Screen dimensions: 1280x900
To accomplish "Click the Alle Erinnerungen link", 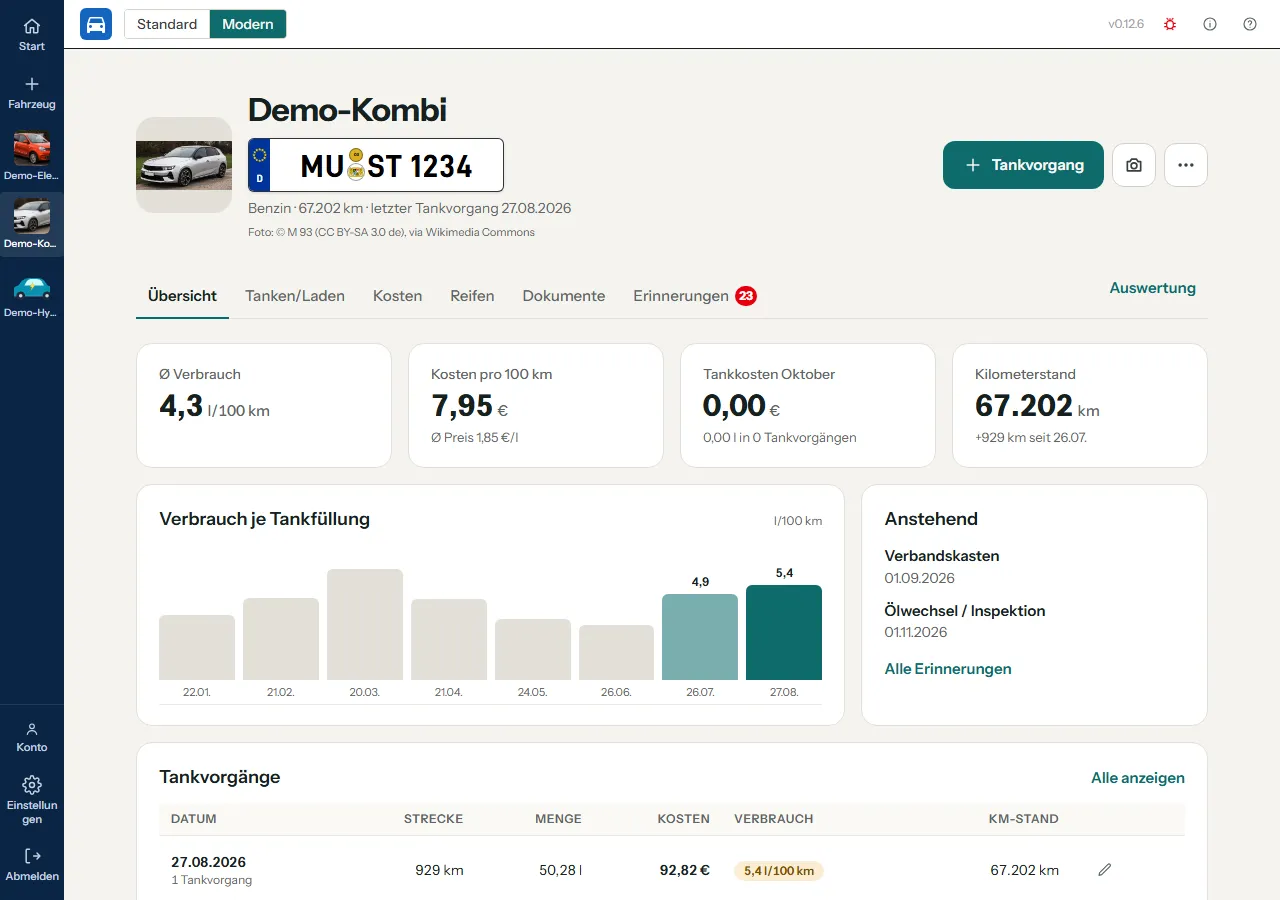I will click(x=948, y=669).
